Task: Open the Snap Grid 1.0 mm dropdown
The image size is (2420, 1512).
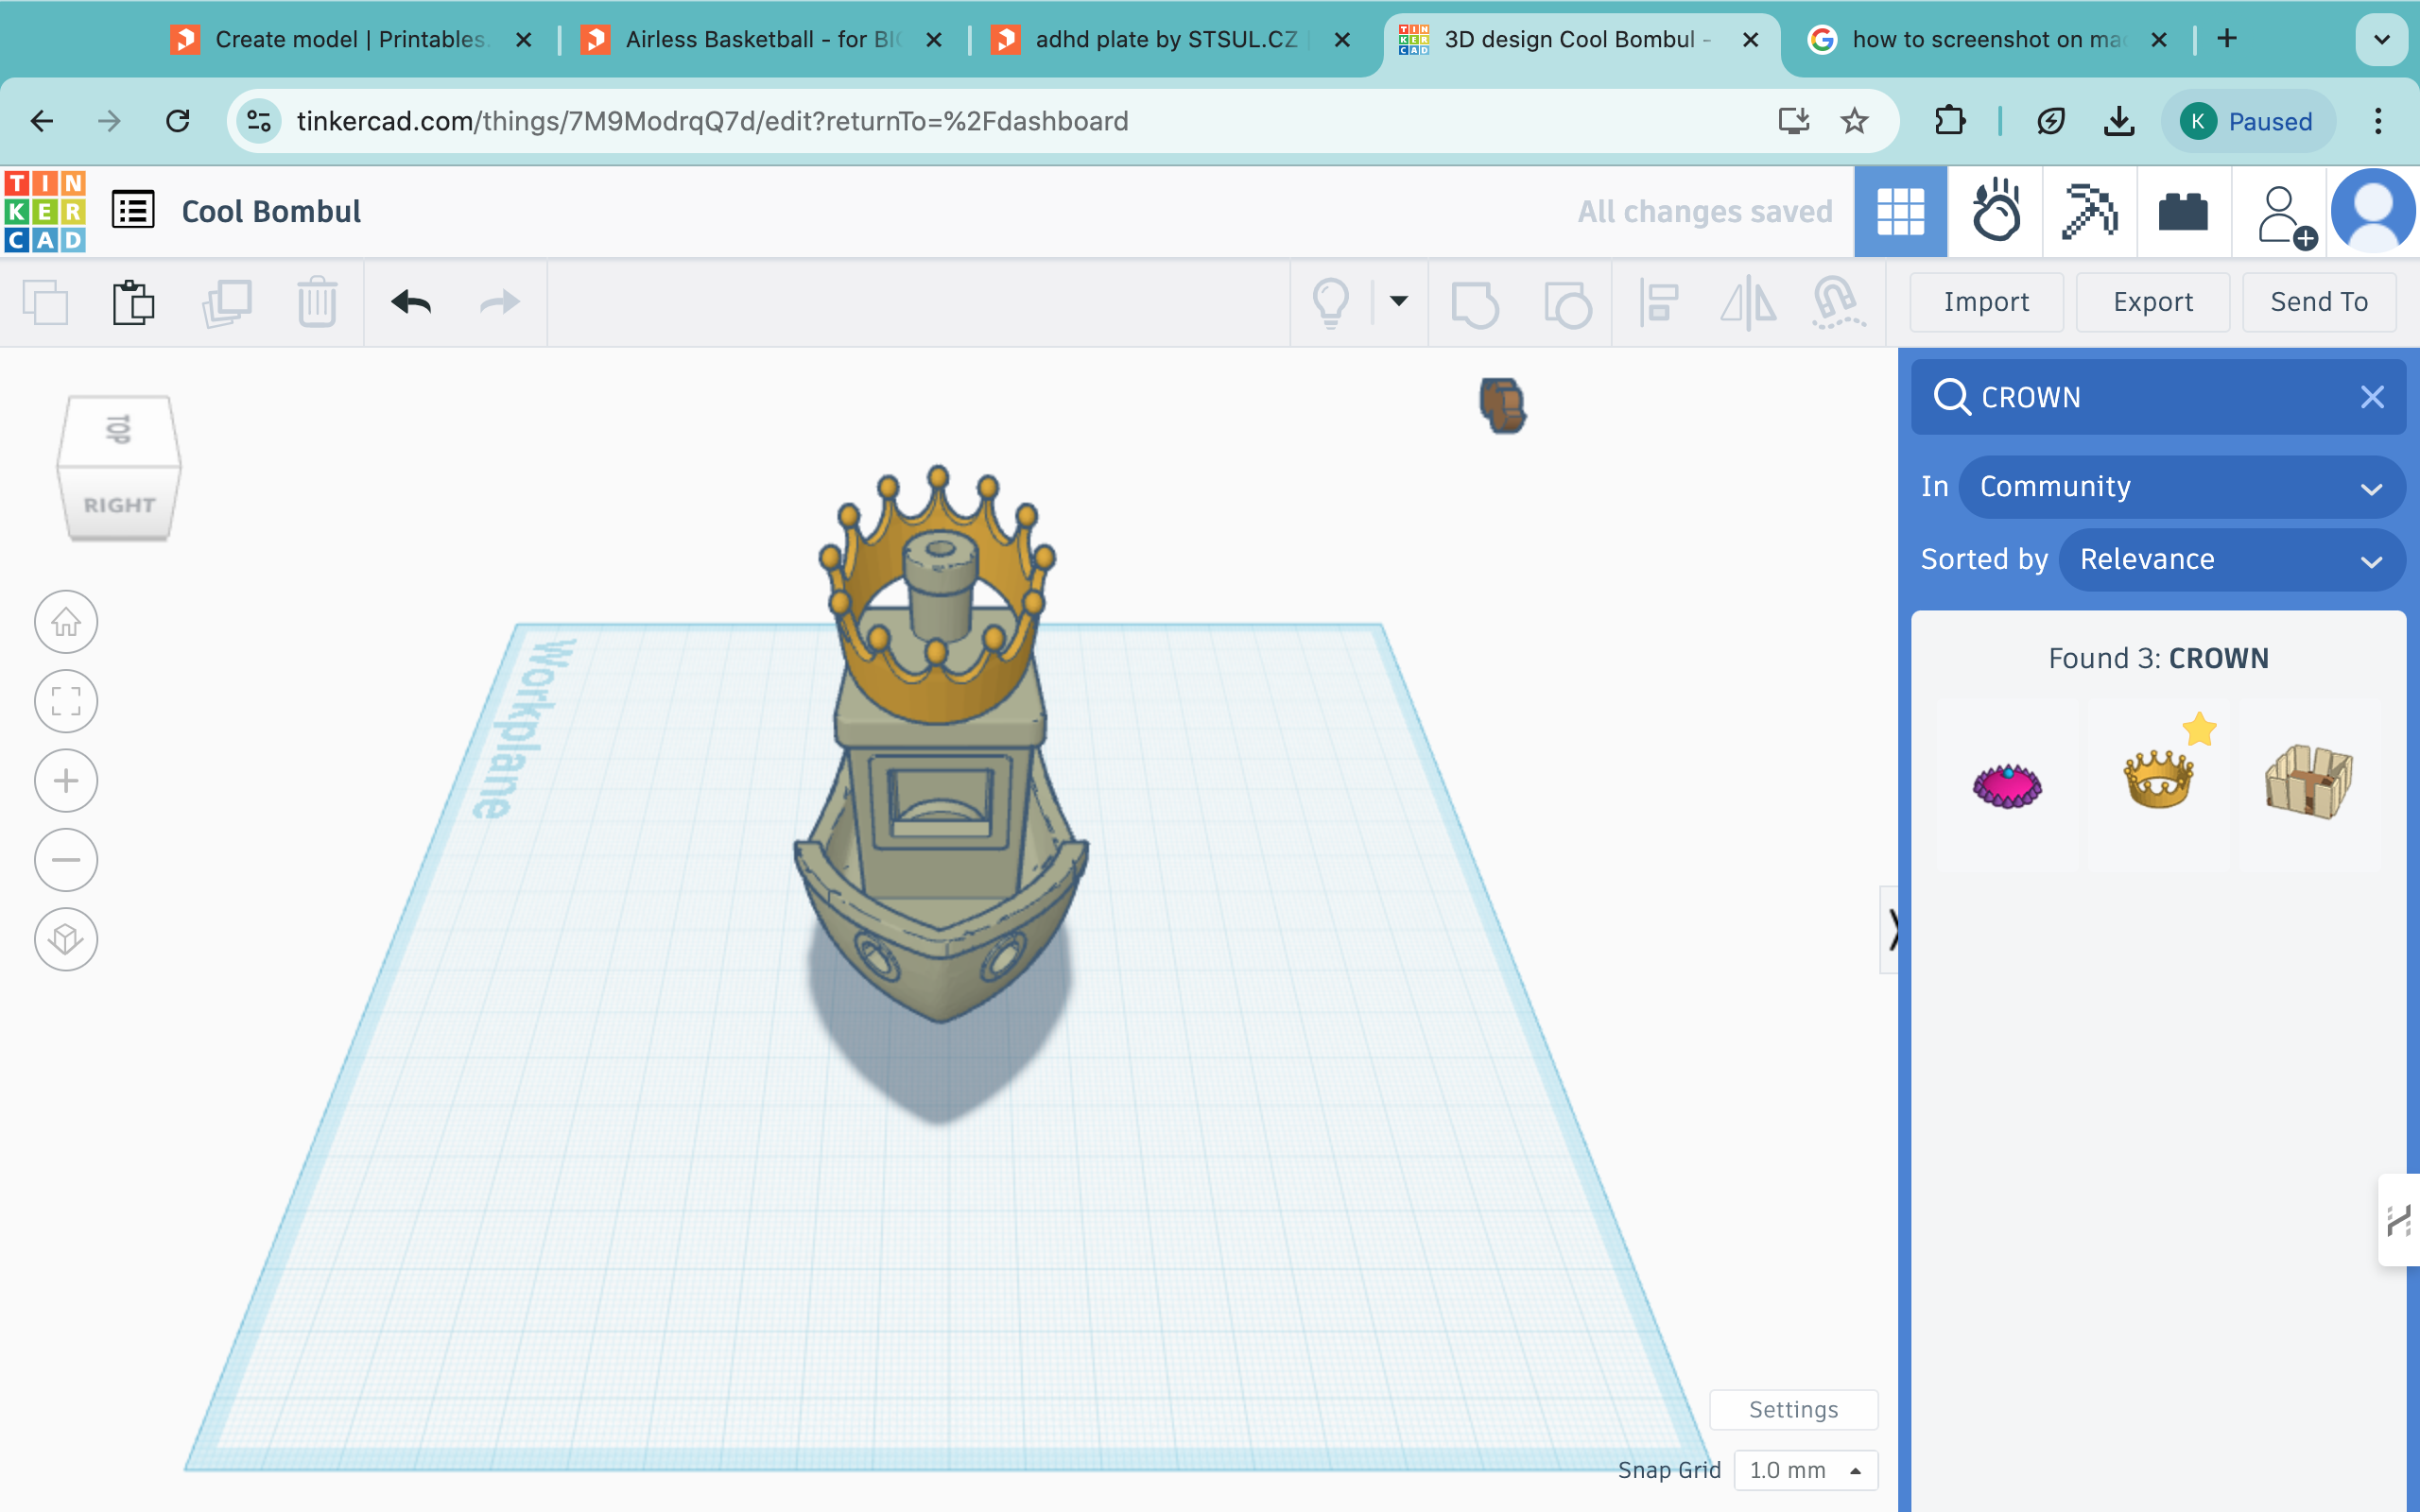Action: (x=1805, y=1470)
